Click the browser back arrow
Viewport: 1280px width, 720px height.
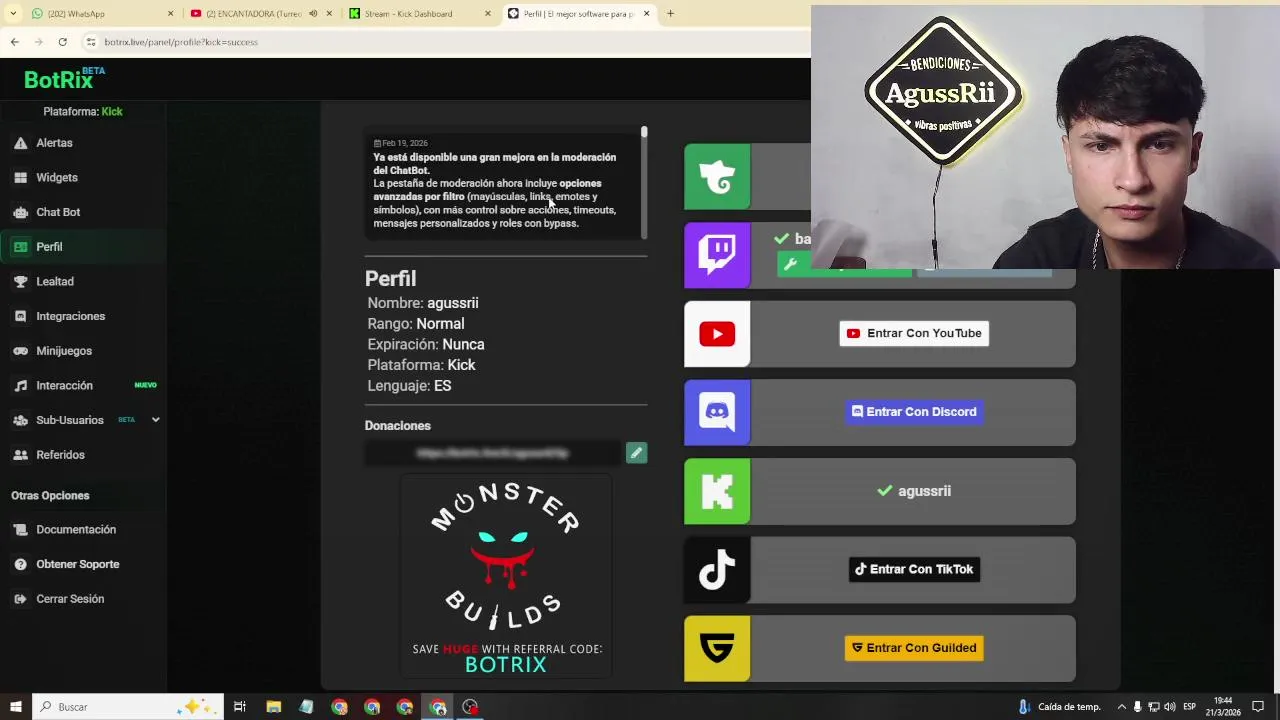(x=14, y=42)
